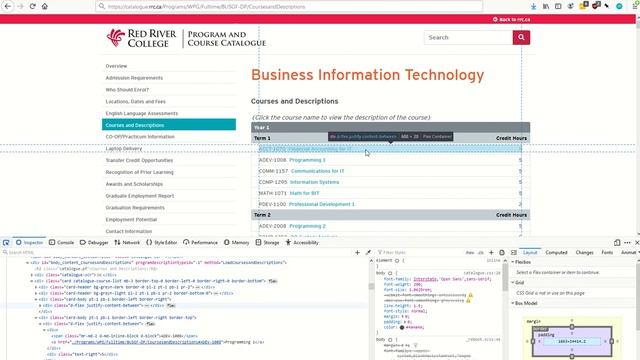This screenshot has height=360, width=640.
Task: Open the Programming 1 course link
Action: [307, 160]
